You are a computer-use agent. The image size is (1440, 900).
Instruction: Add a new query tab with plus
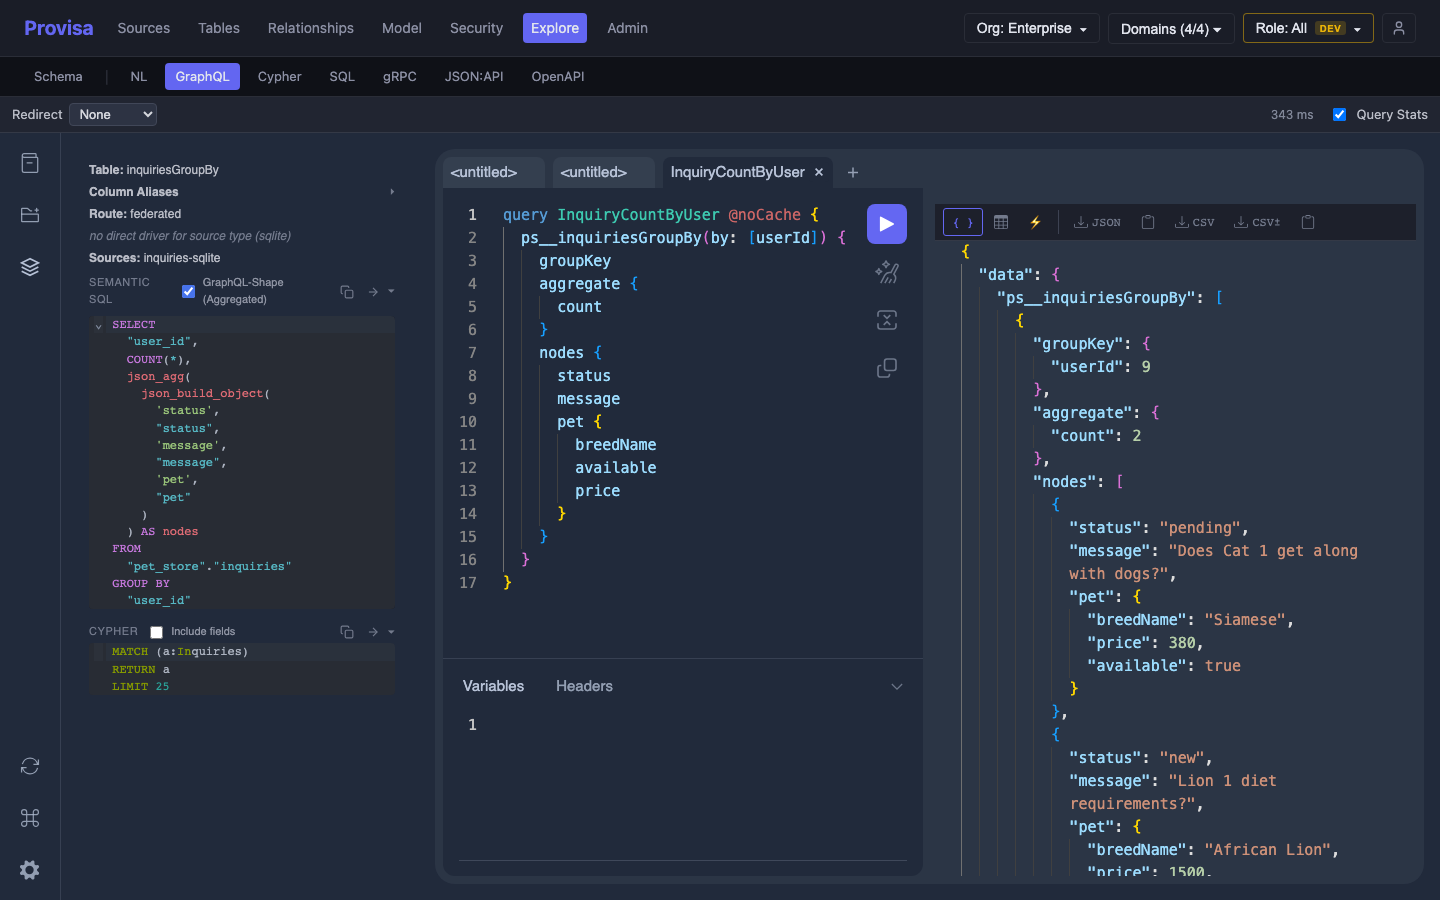coord(853,172)
